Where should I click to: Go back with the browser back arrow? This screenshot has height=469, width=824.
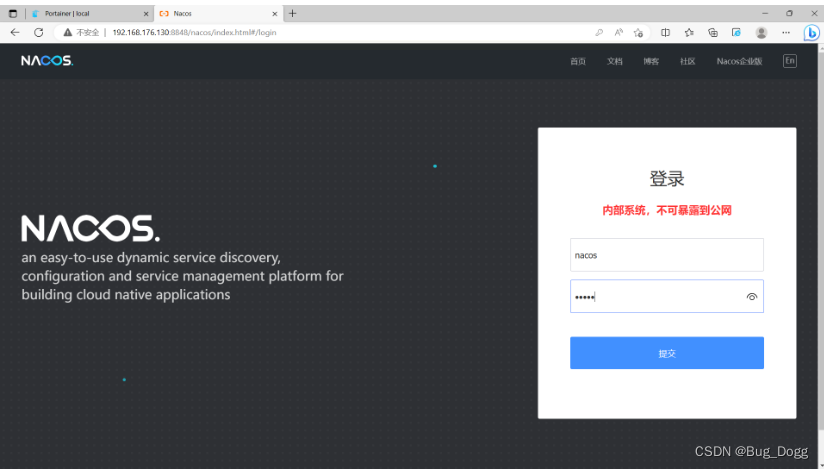15,33
